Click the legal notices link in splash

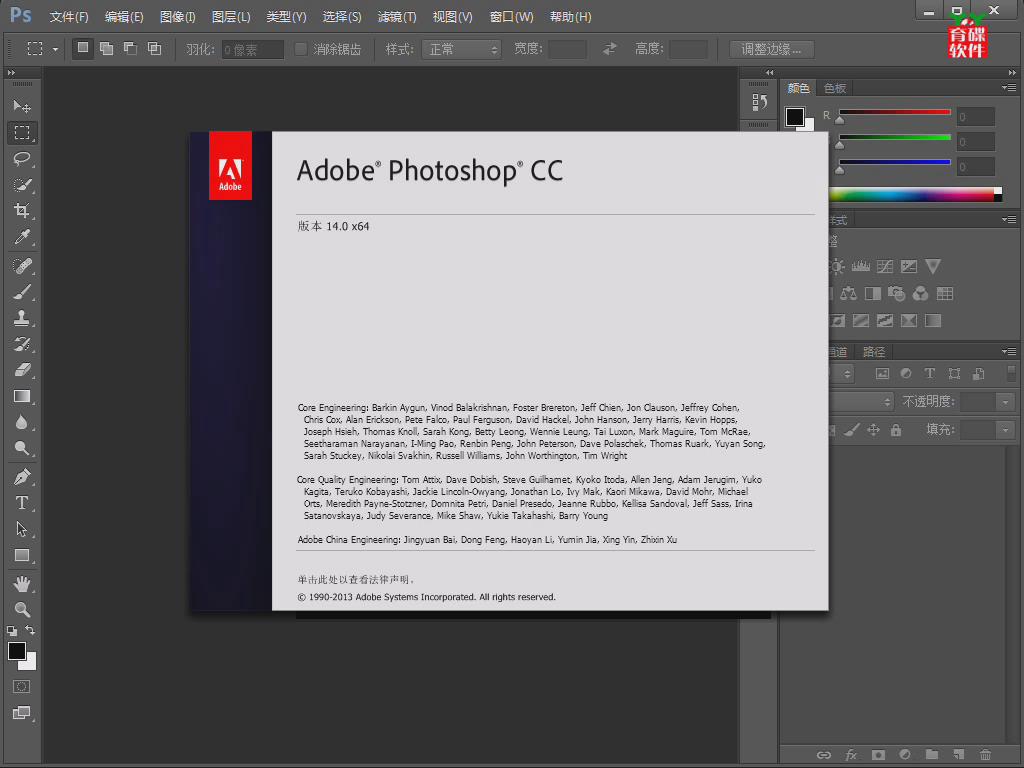click(356, 579)
